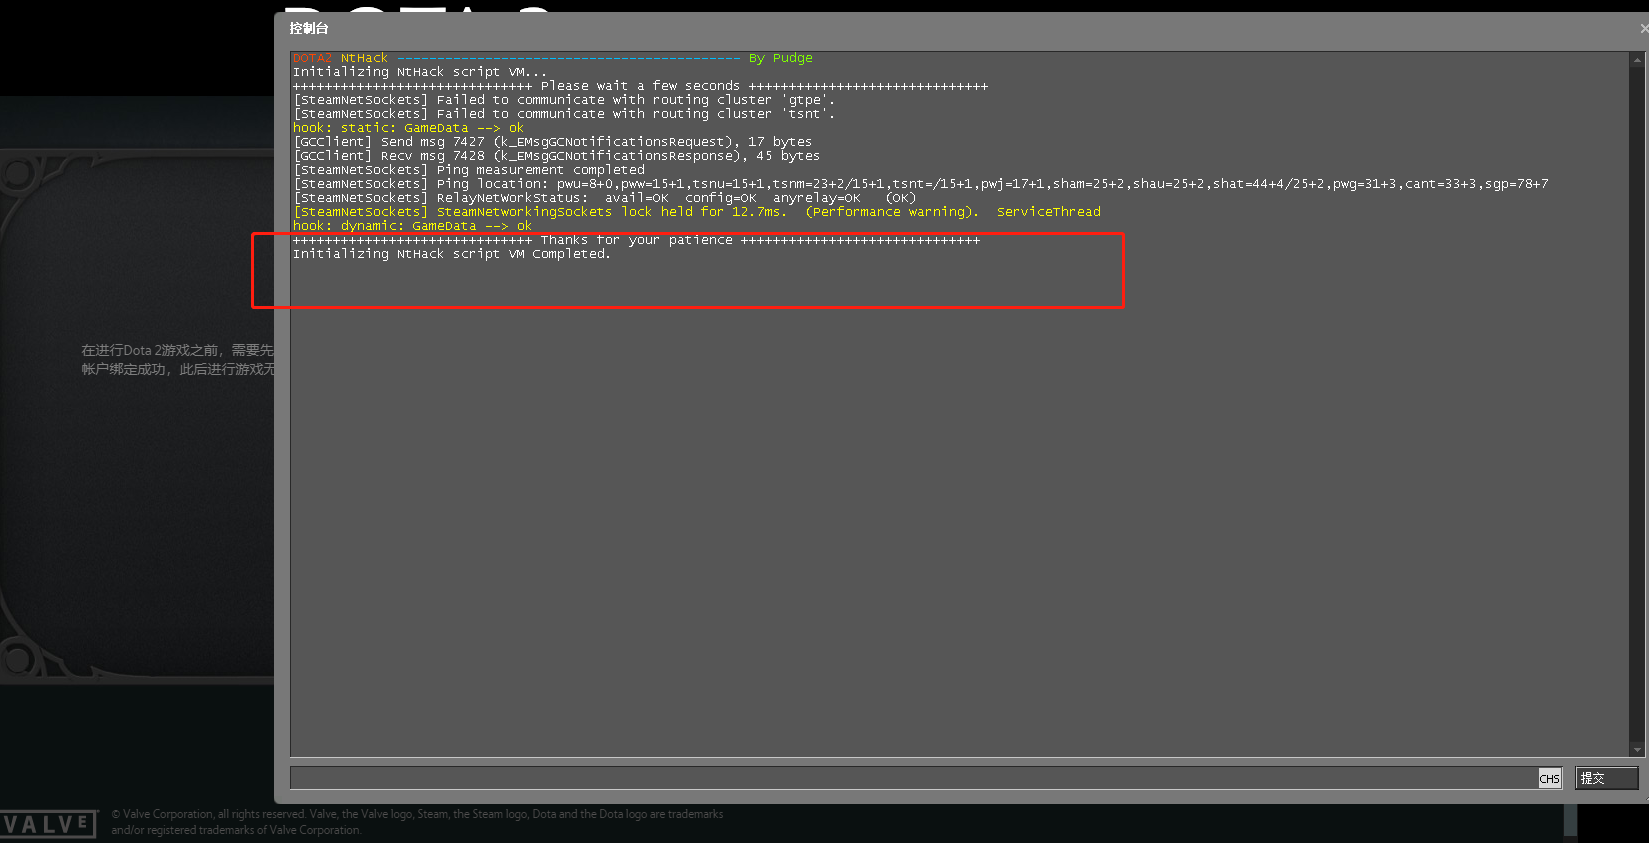Click the GCClient Send msg 7427 line
The image size is (1649, 843).
(x=553, y=142)
